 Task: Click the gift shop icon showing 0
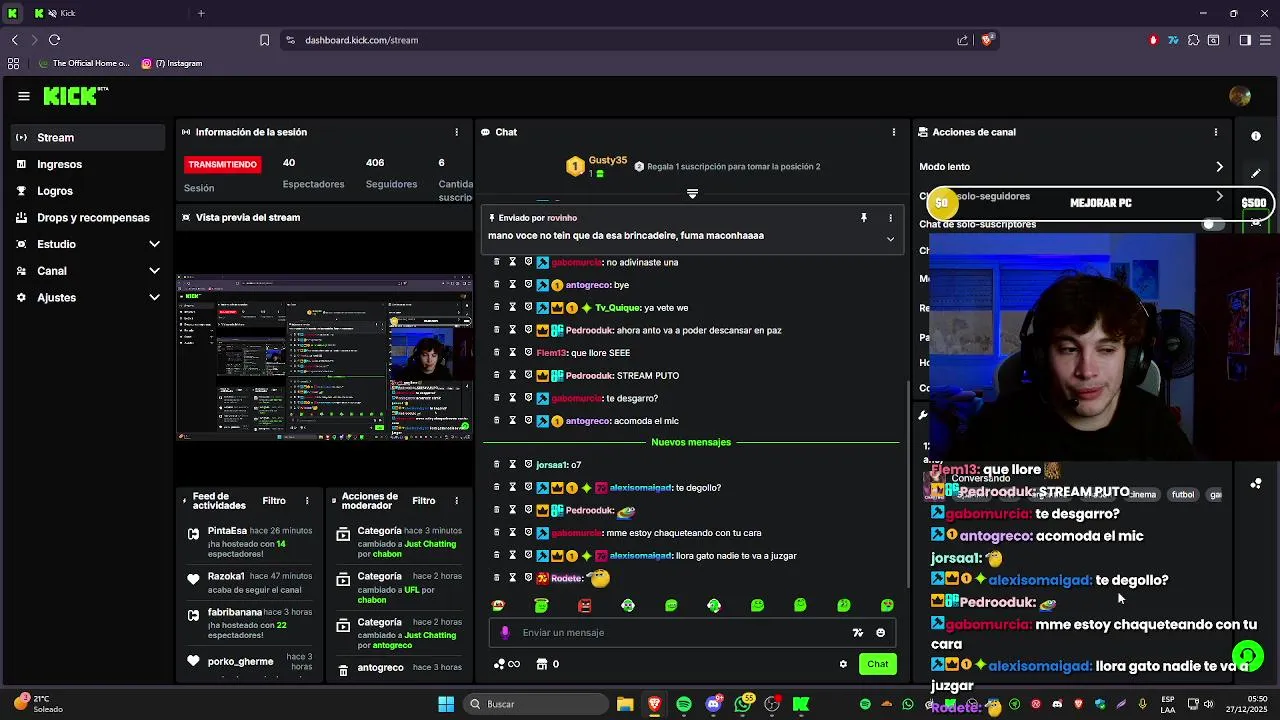[x=547, y=664]
